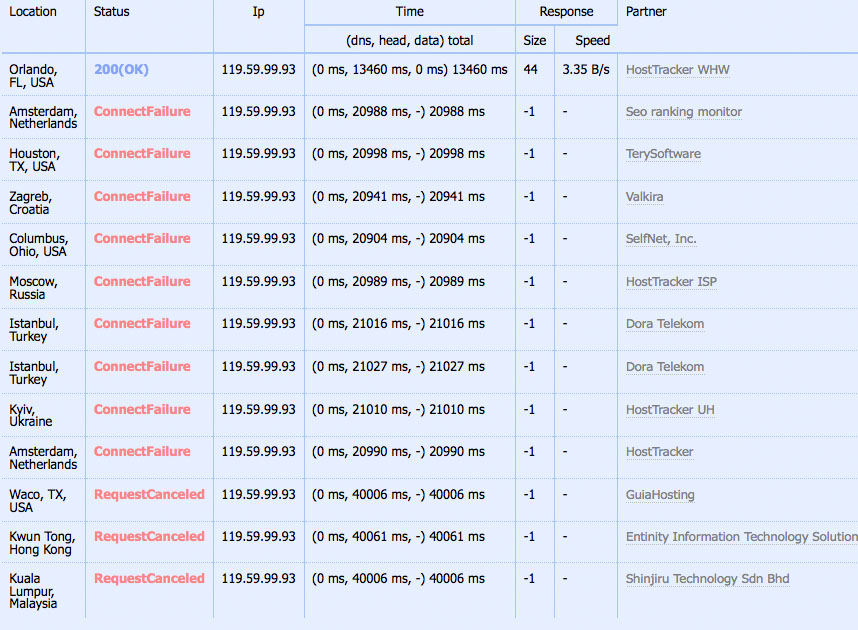
Task: Open the SelfNet, Inc. partner link
Action: click(661, 239)
